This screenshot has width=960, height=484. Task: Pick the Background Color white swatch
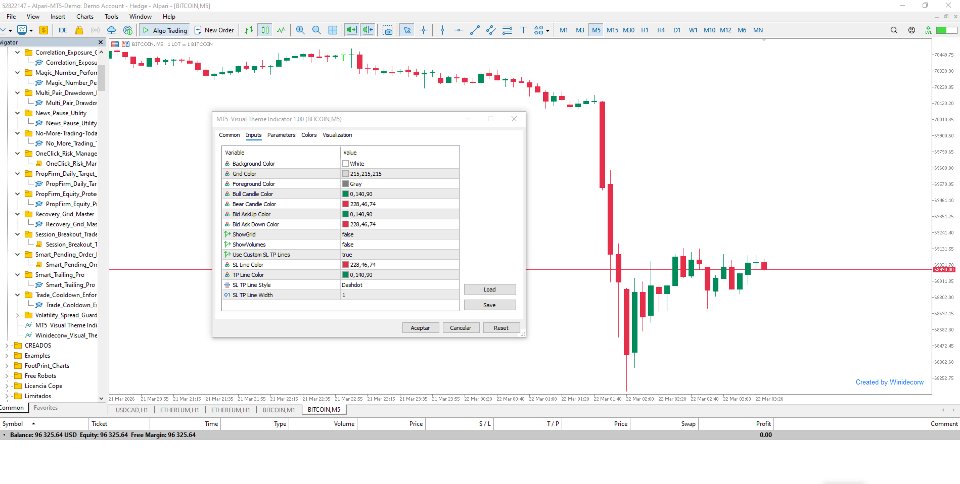click(346, 164)
